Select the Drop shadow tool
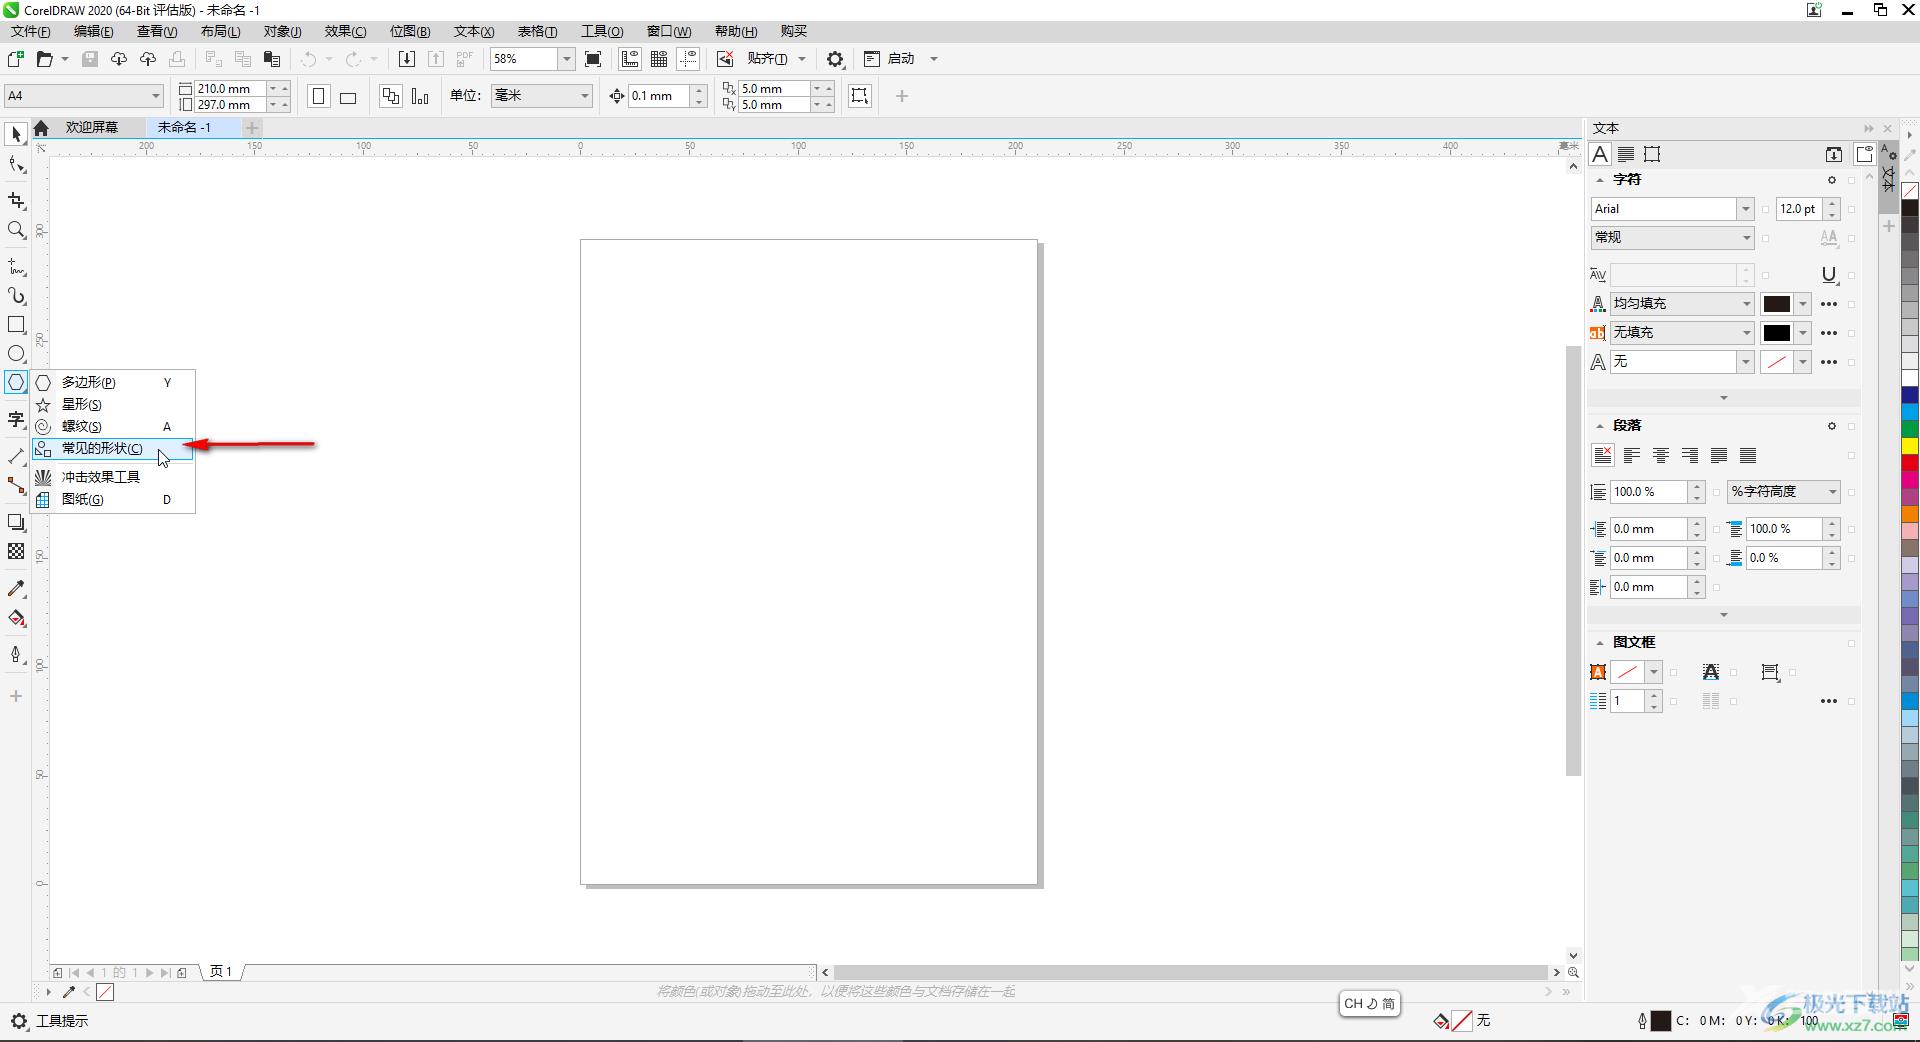Viewport: 1920px width, 1042px height. tap(16, 522)
